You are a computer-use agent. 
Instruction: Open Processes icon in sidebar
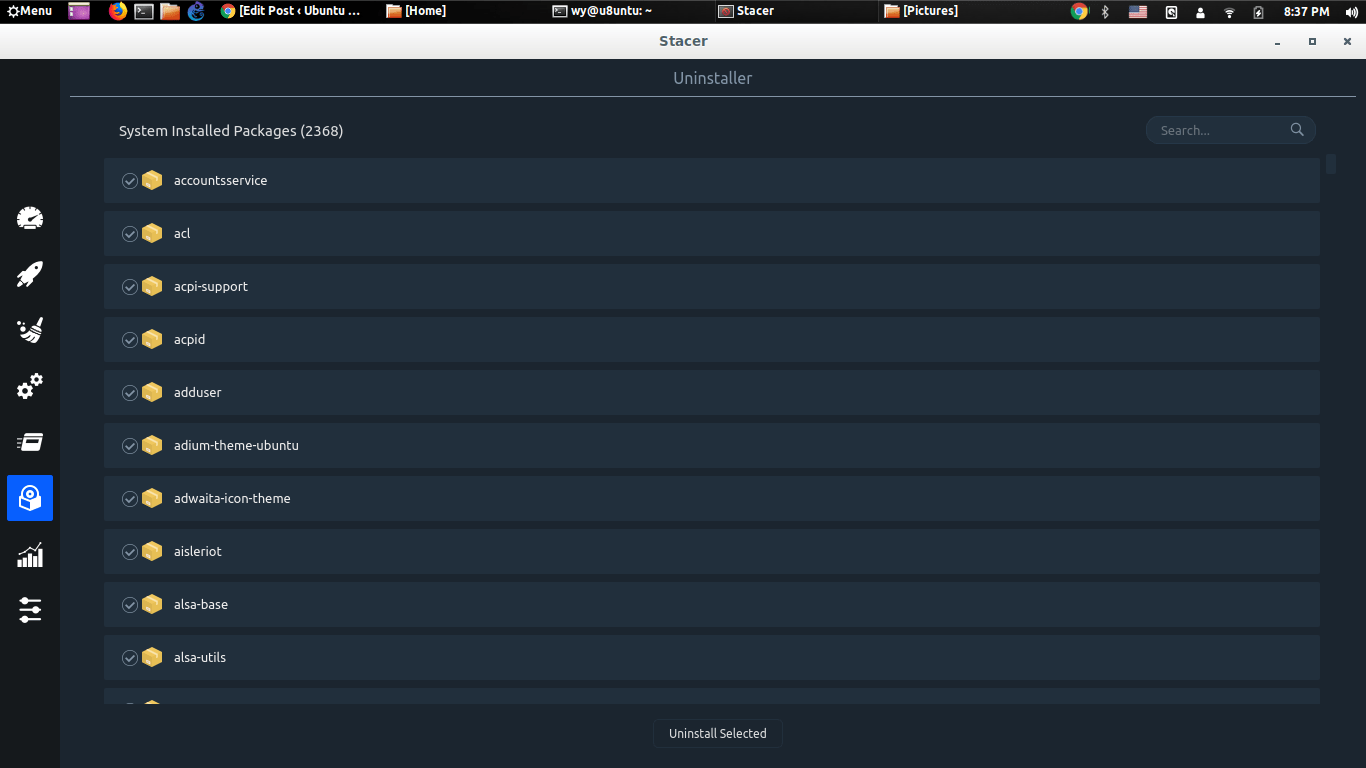pyautogui.click(x=30, y=442)
